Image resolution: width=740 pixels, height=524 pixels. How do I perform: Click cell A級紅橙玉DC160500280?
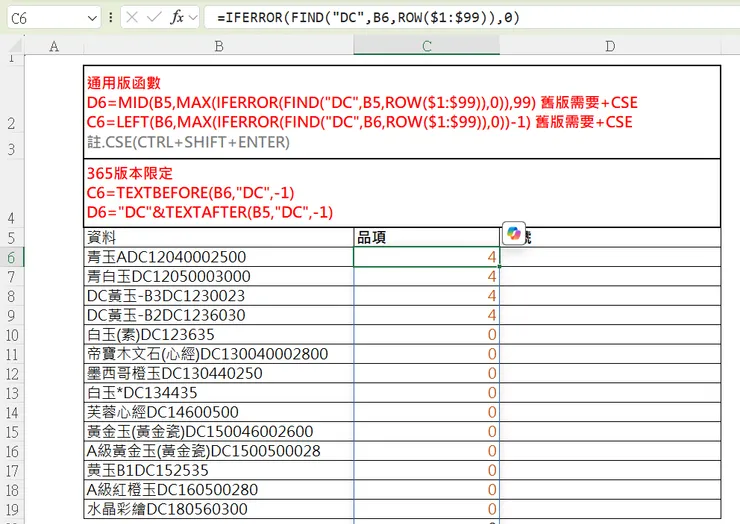coord(219,490)
